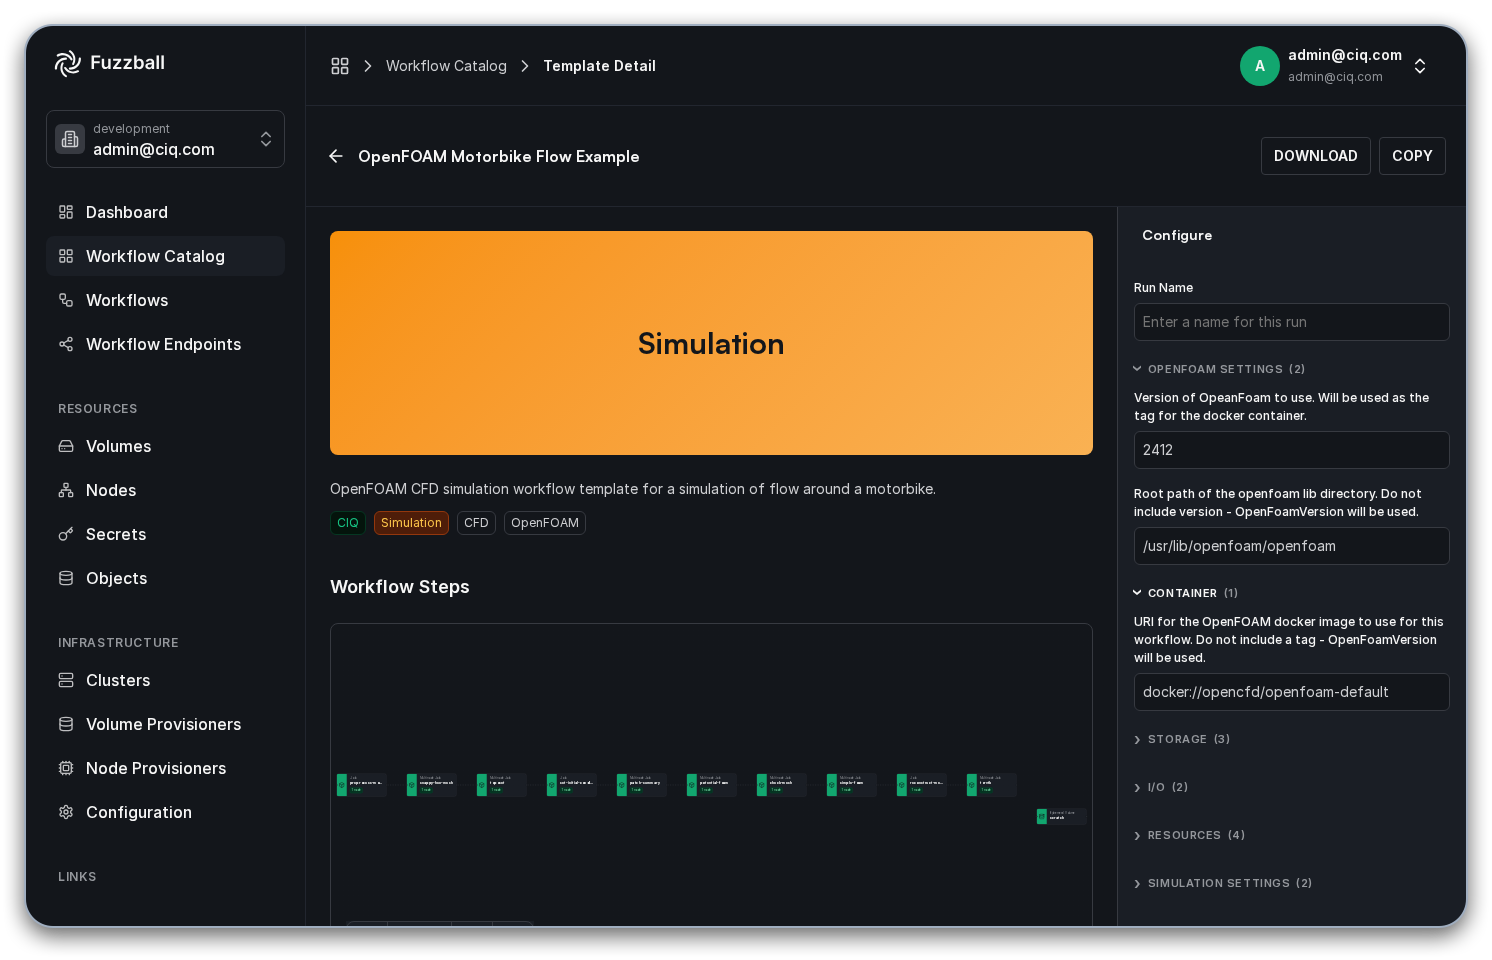Click the Workflow Endpoints share icon
Image resolution: width=1492 pixels, height=960 pixels.
(x=66, y=344)
